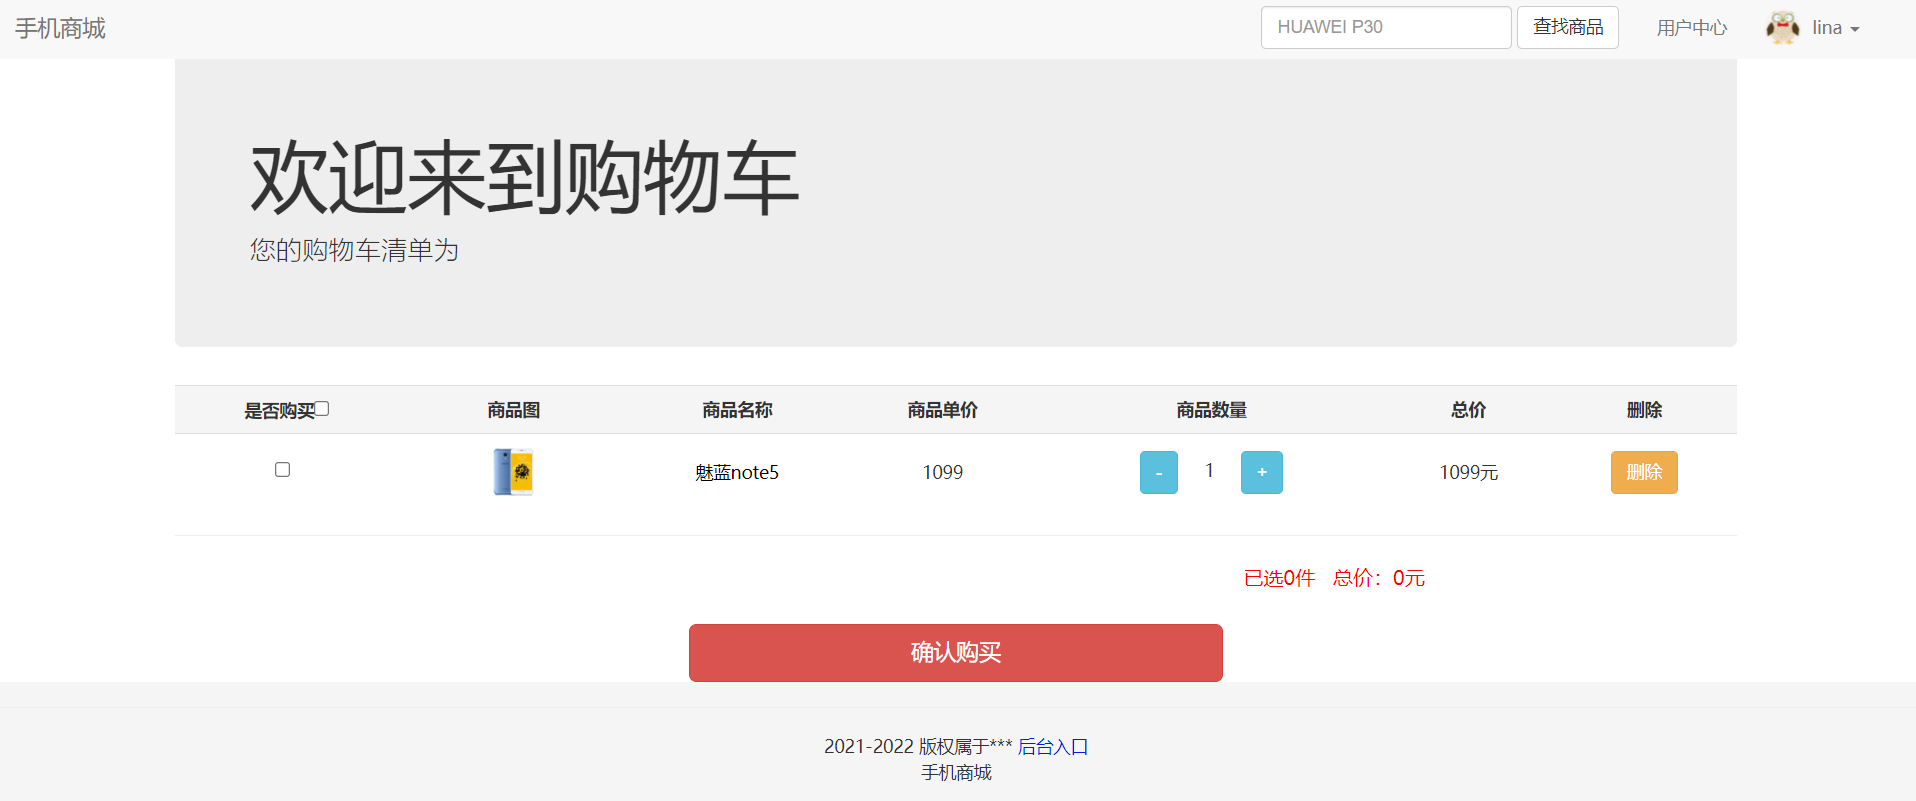This screenshot has width=1916, height=801.
Task: Click the 商品名称 column header
Action: tap(737, 410)
